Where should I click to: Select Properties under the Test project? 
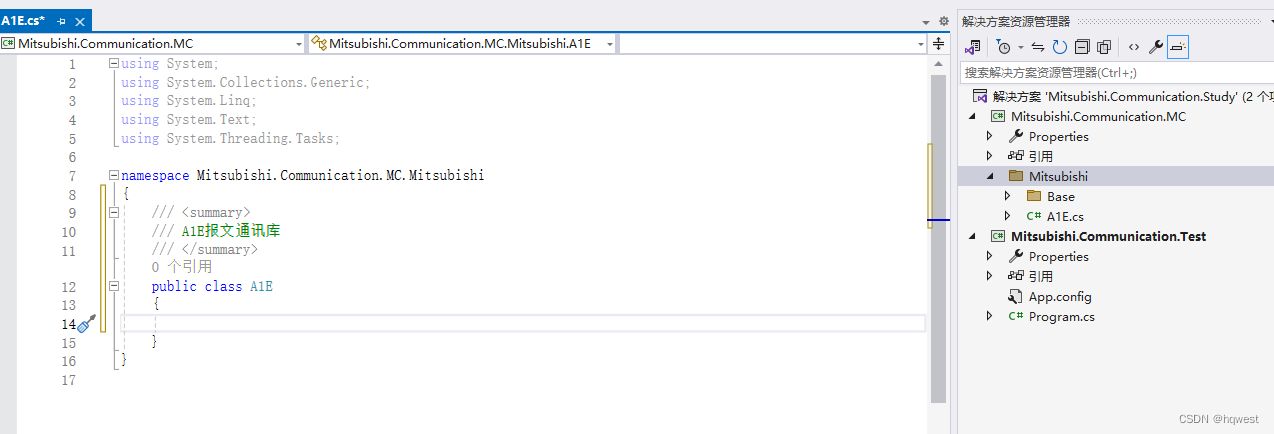click(x=1058, y=257)
